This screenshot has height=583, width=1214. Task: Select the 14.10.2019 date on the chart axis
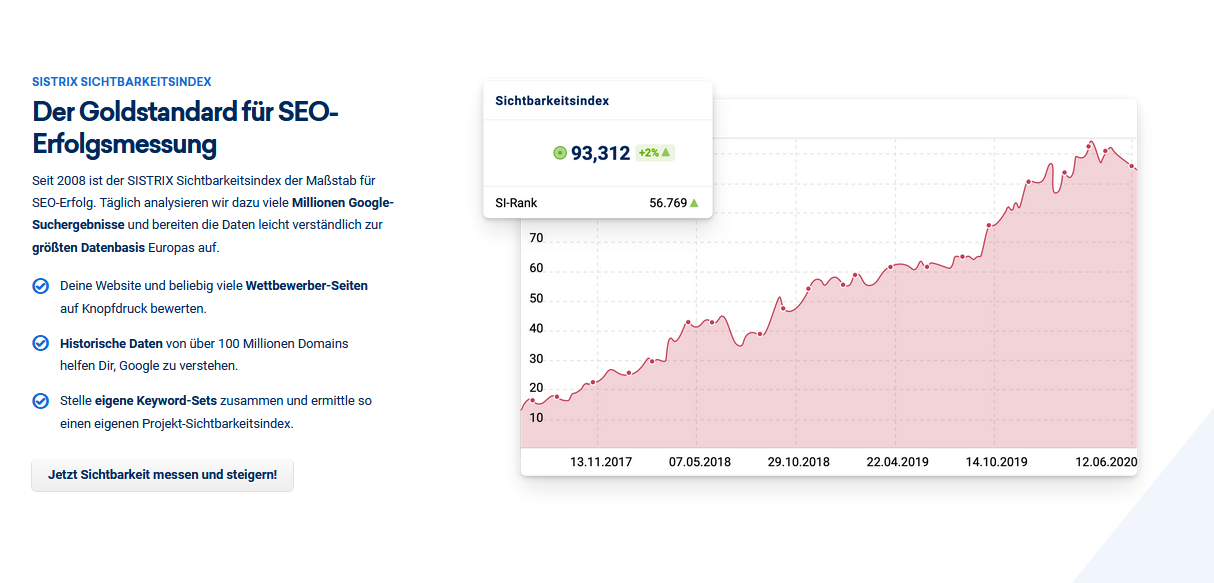(x=997, y=462)
